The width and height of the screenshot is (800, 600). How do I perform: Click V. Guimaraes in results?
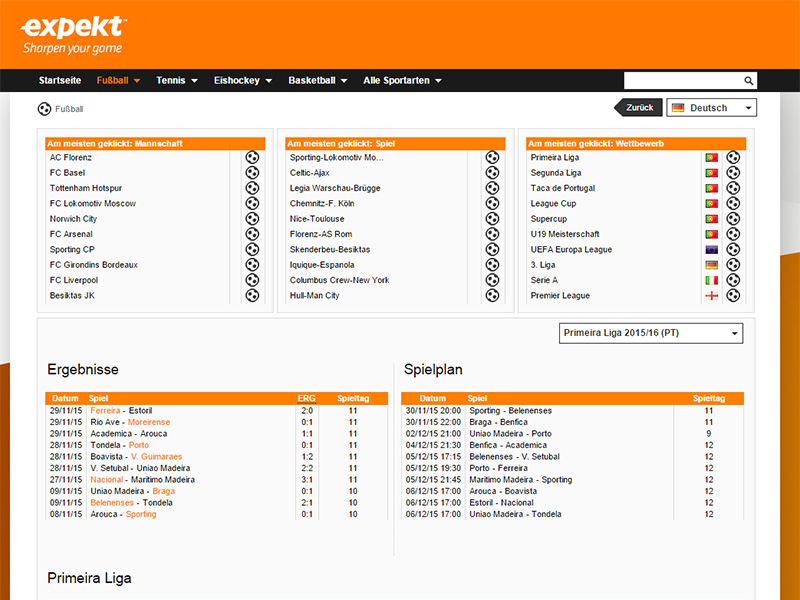pos(156,457)
